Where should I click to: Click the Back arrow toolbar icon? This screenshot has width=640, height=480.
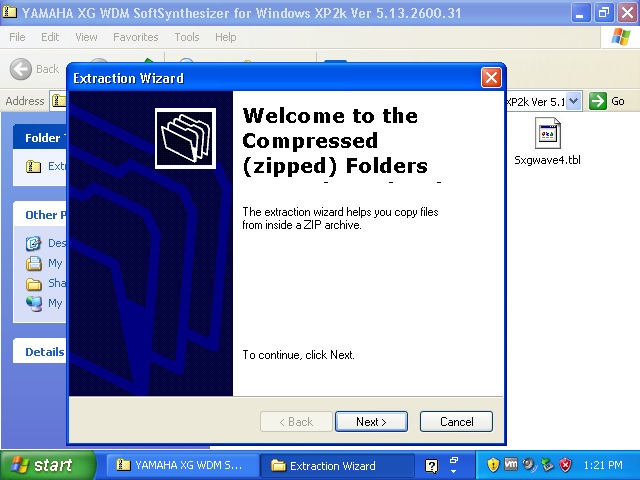point(21,69)
